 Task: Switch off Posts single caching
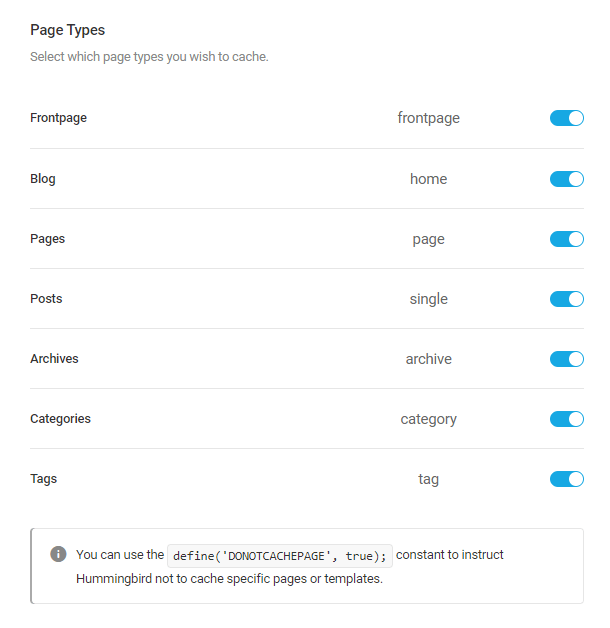567,299
